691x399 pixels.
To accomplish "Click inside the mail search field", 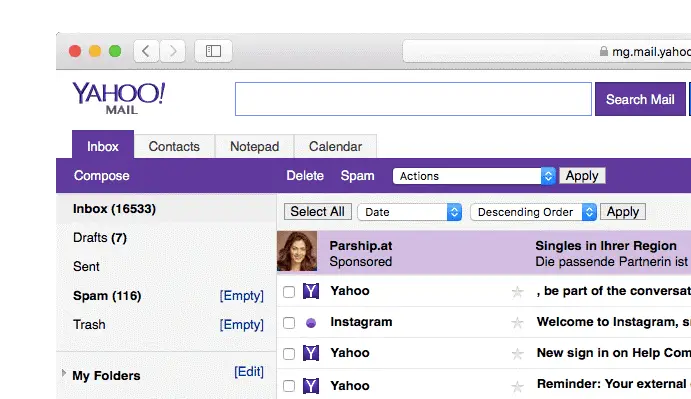I will click(413, 99).
